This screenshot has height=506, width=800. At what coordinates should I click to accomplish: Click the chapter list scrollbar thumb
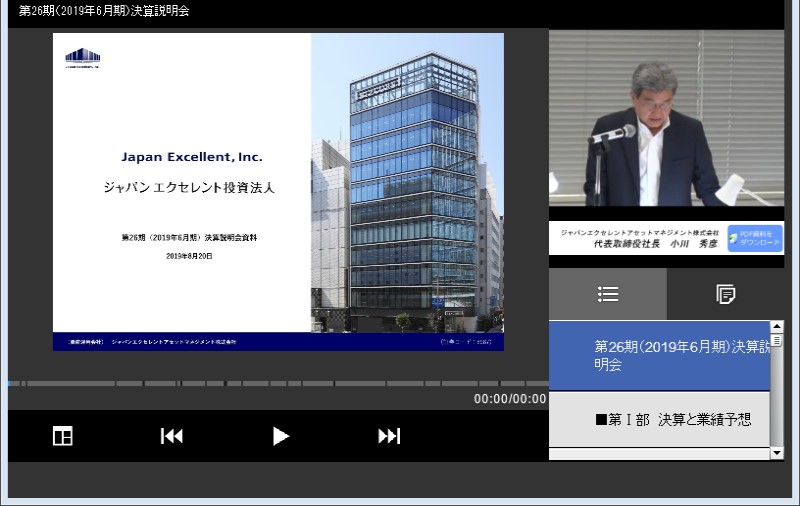777,340
